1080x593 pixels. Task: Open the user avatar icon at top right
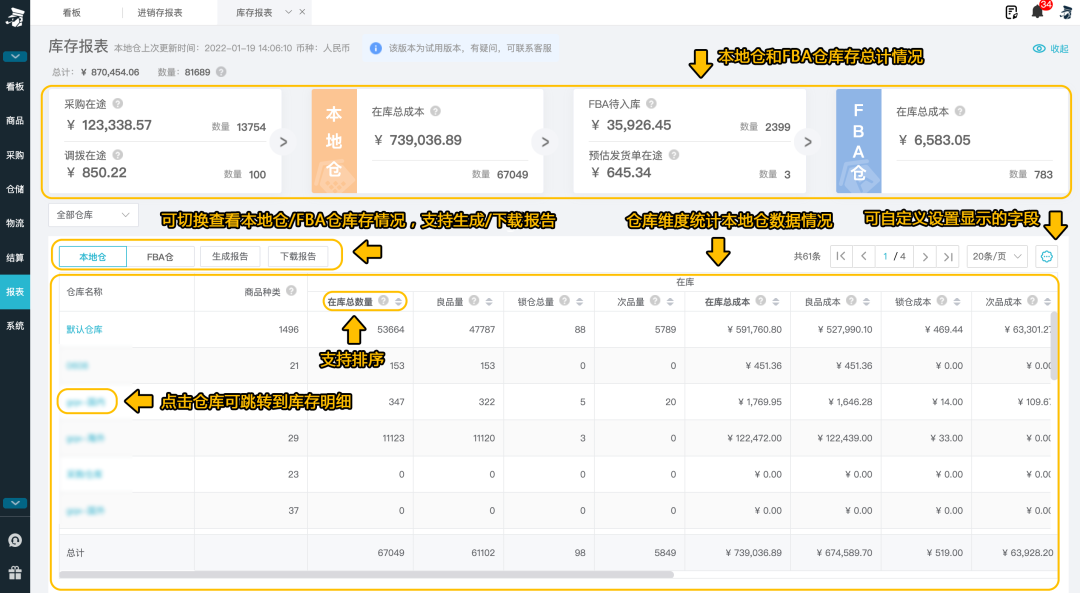click(1065, 12)
